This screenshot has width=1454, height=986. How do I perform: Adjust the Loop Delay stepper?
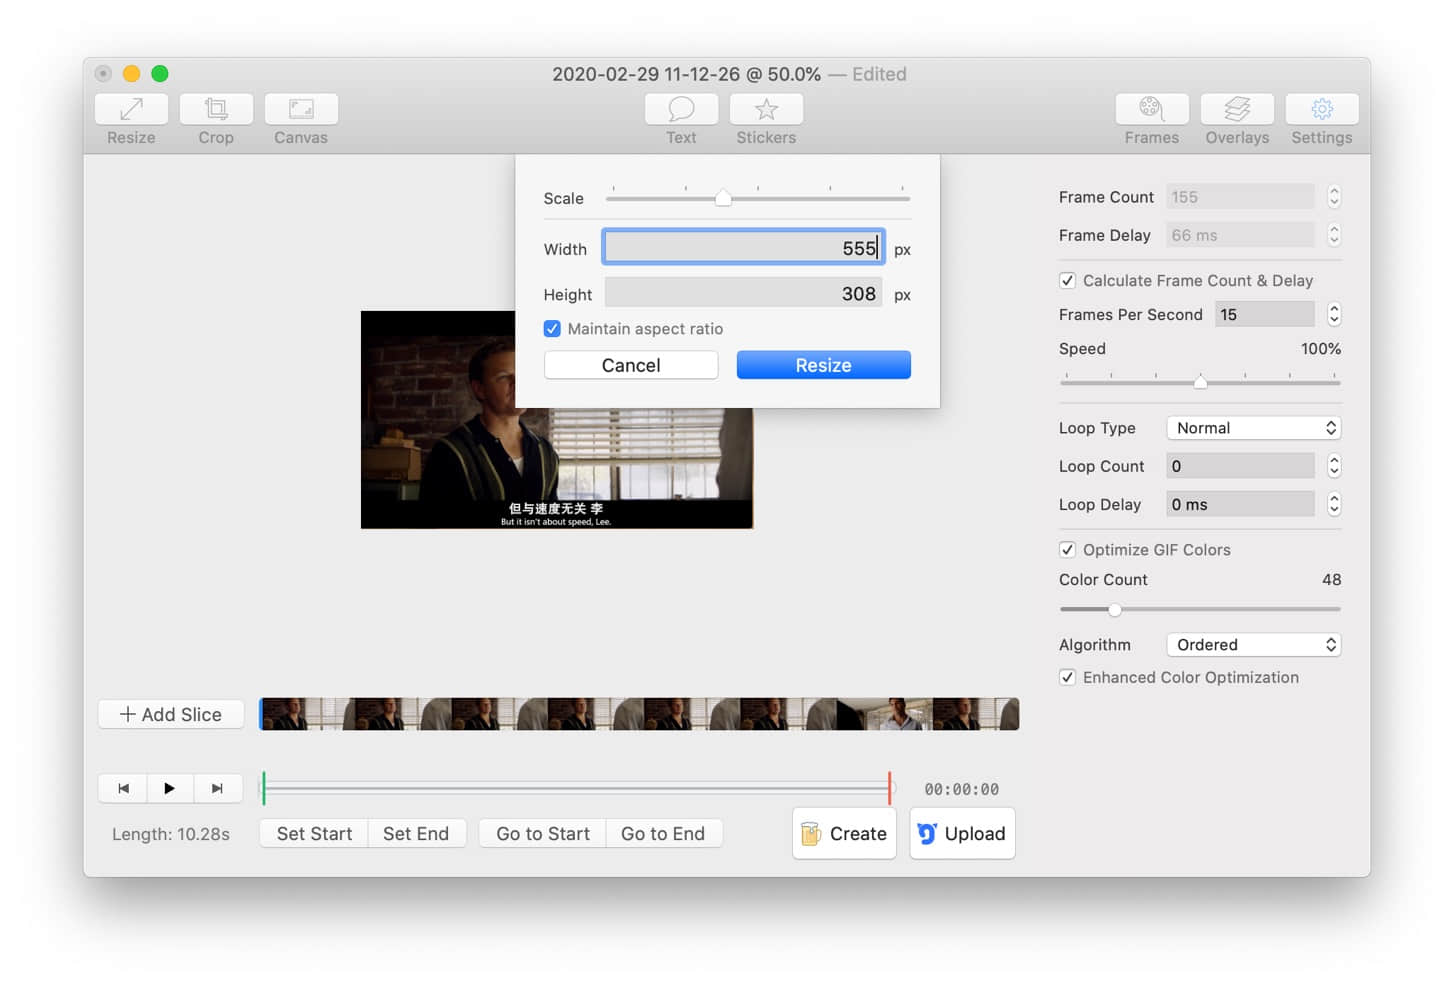click(x=1334, y=504)
